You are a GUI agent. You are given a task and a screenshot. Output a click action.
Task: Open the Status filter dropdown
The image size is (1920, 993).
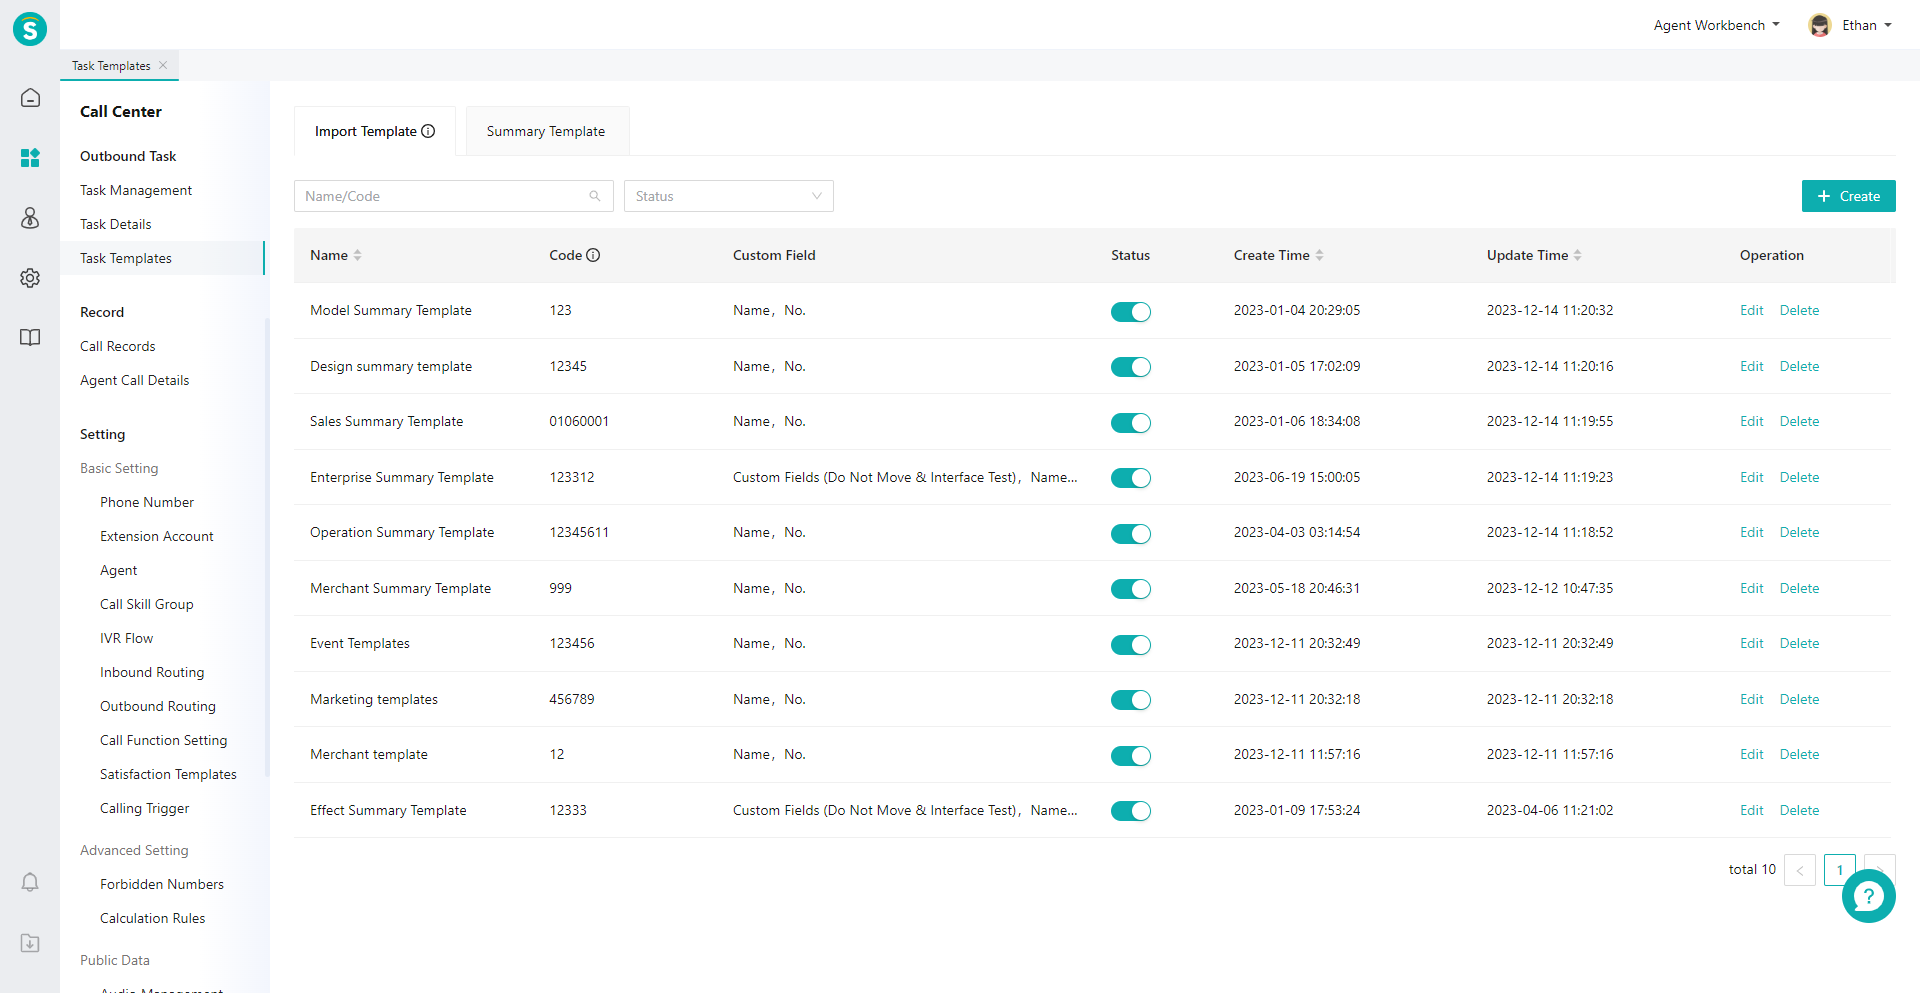tap(728, 196)
